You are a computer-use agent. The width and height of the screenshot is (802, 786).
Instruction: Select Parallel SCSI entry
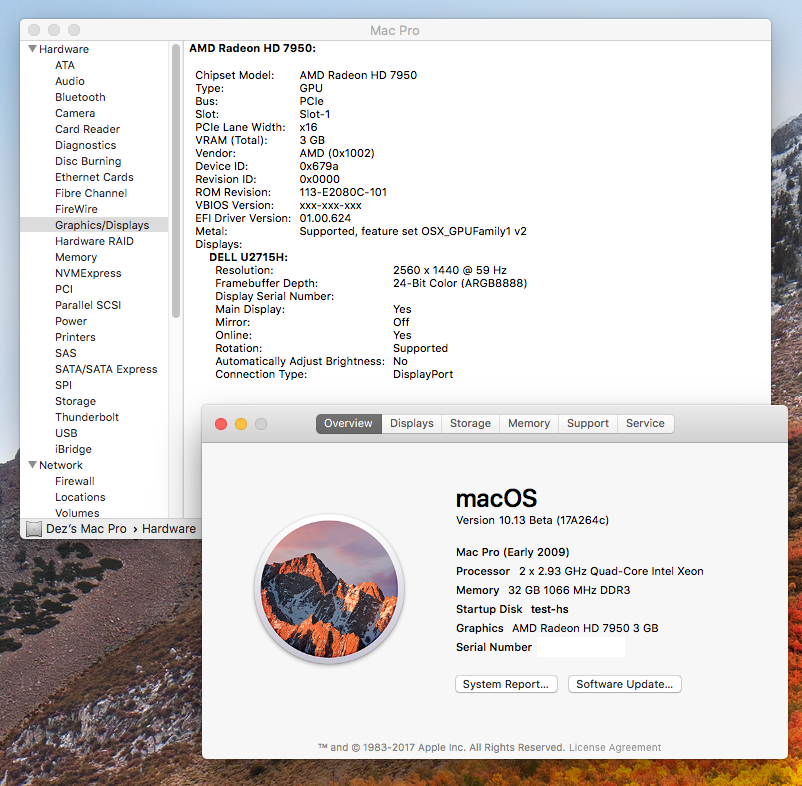[x=88, y=305]
